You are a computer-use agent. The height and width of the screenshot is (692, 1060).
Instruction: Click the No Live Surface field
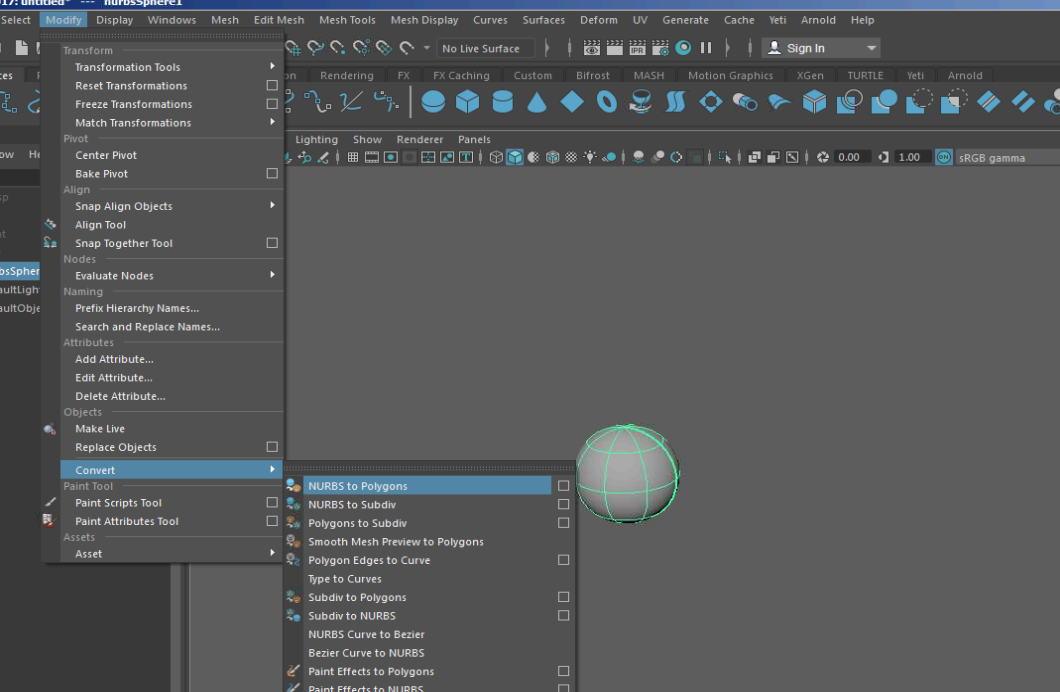coord(484,48)
